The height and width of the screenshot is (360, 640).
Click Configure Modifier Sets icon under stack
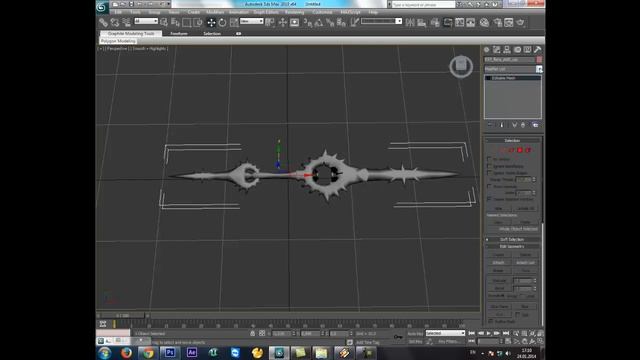tap(535, 125)
